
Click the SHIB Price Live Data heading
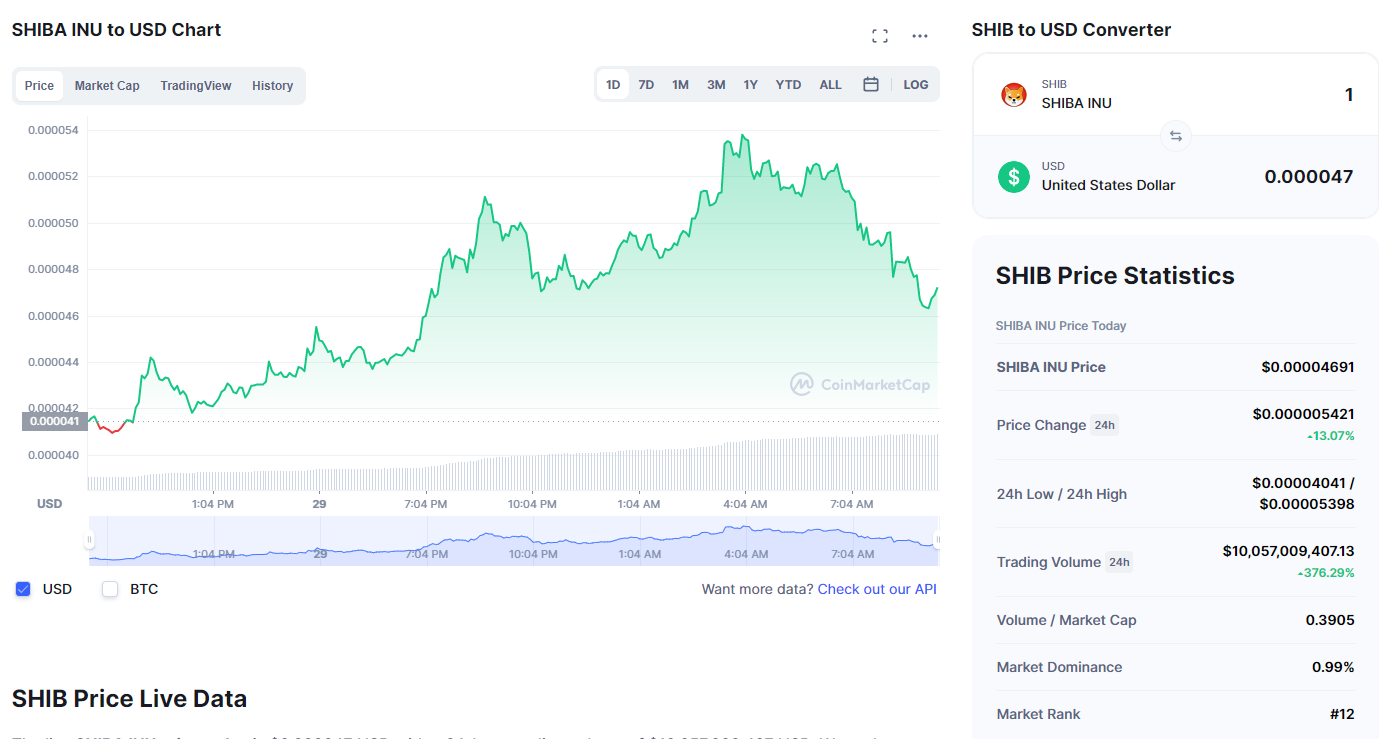(x=129, y=698)
